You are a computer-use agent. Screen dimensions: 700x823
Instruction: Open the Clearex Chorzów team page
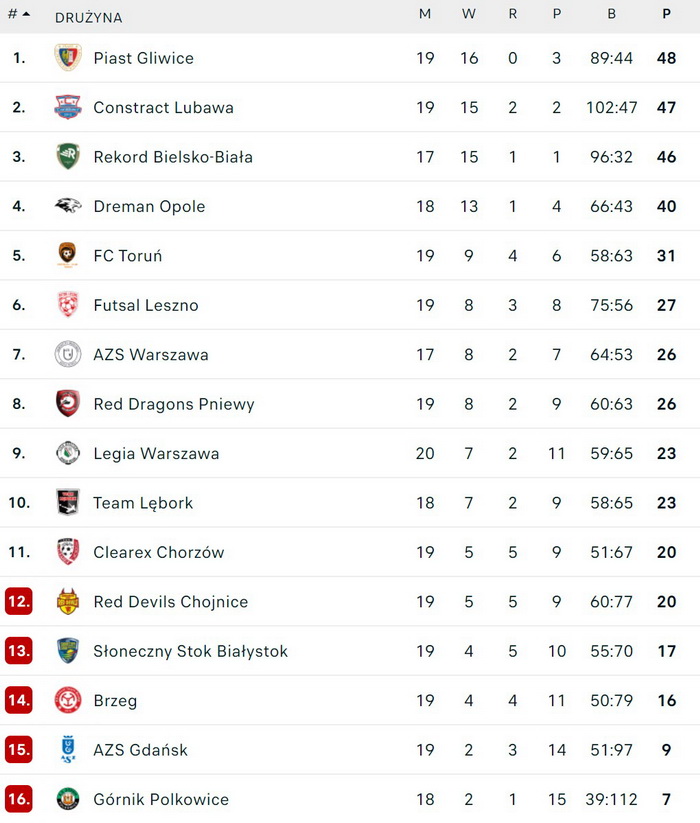[159, 552]
